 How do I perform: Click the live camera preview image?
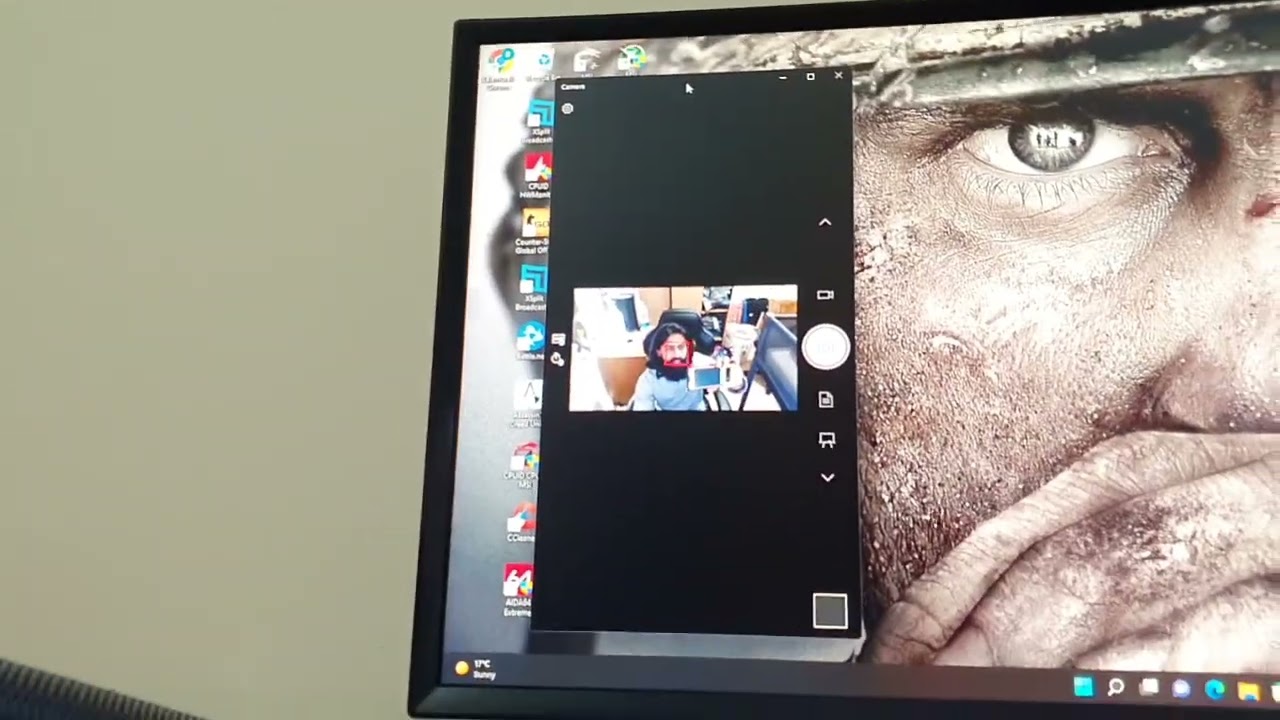pos(684,348)
